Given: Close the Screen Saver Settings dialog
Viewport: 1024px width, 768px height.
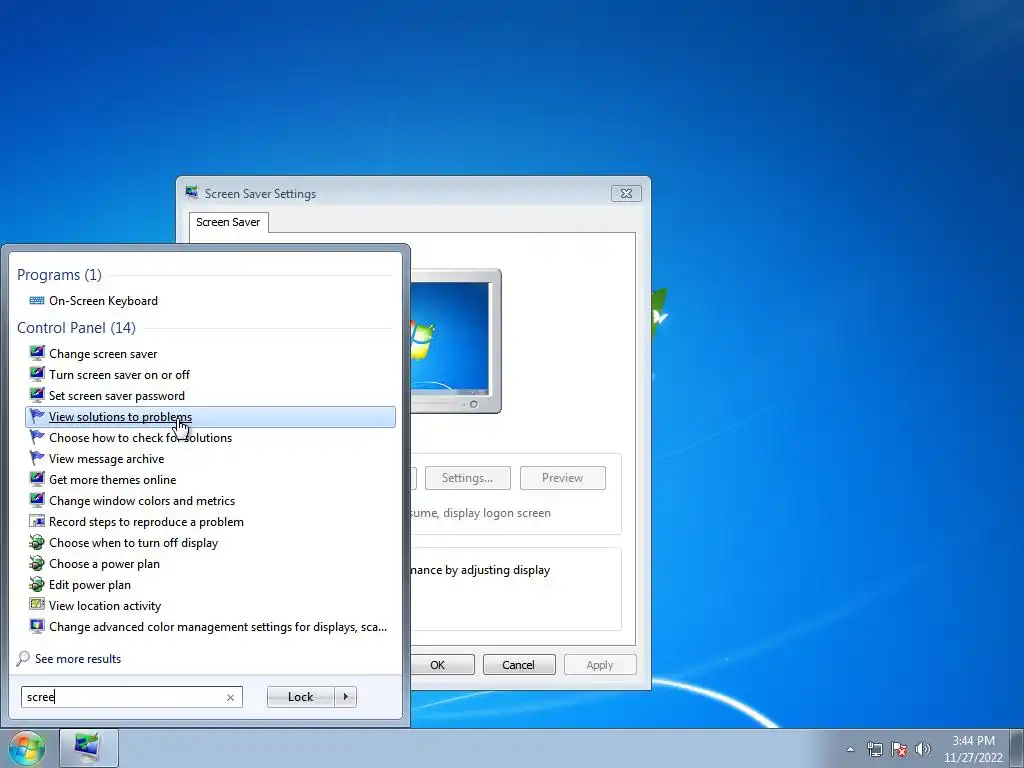Looking at the screenshot, I should click(626, 193).
